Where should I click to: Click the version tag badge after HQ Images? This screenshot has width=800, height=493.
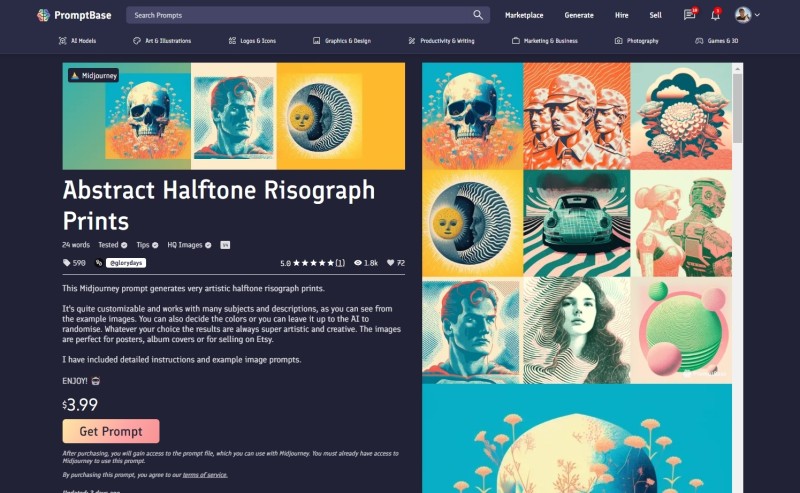(225, 245)
